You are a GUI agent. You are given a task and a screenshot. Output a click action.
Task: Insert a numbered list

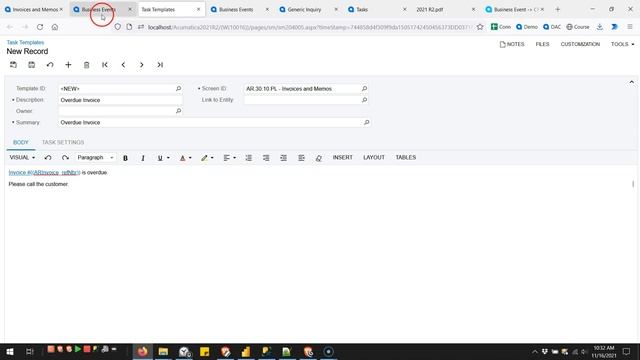coord(249,158)
